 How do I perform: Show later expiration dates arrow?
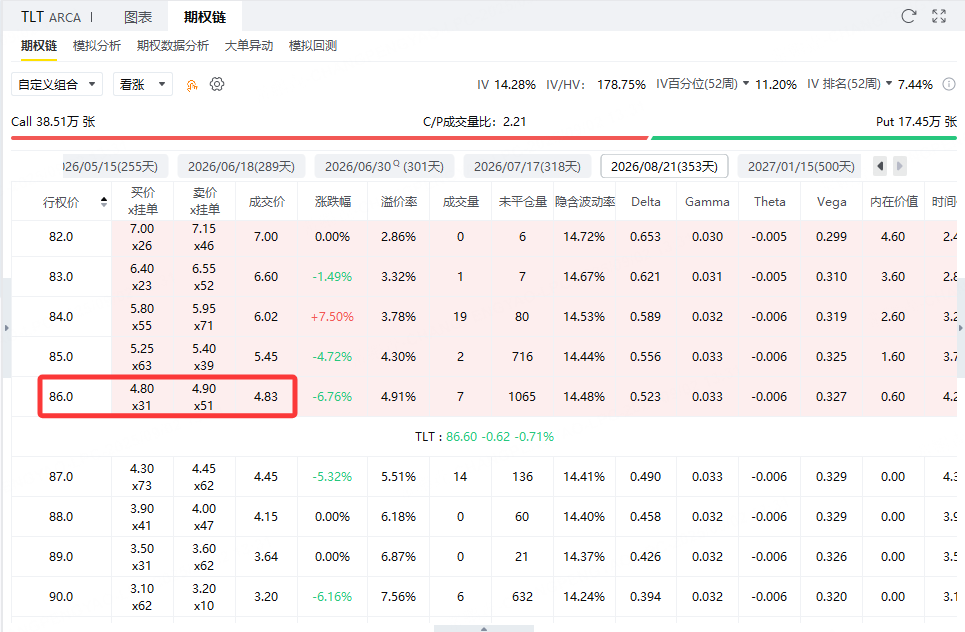pyautogui.click(x=899, y=166)
